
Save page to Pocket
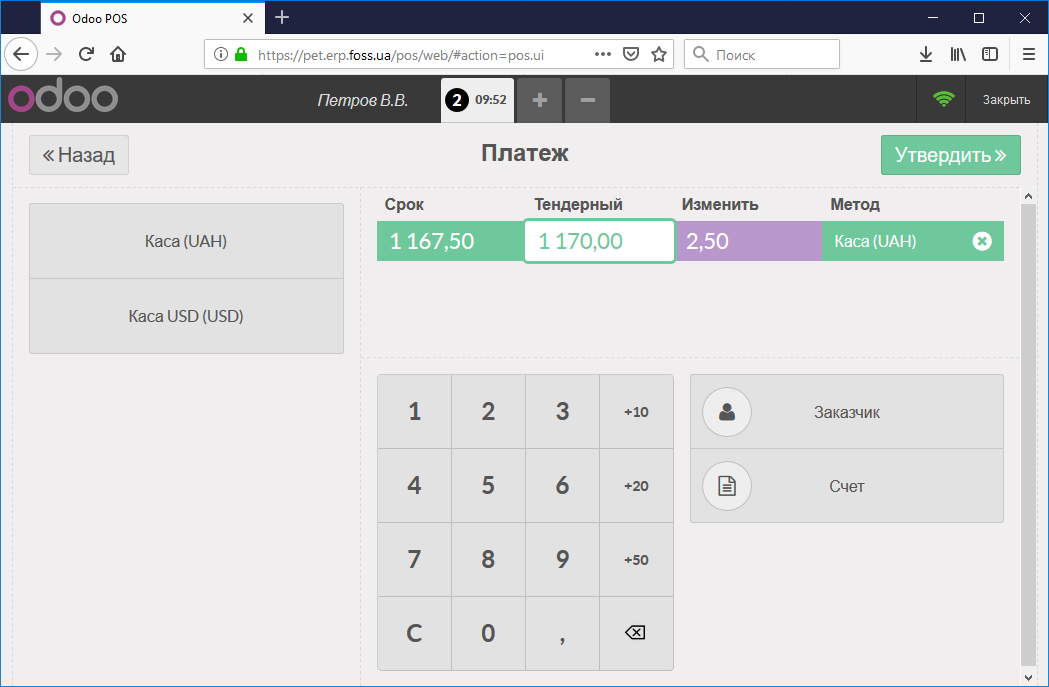631,54
